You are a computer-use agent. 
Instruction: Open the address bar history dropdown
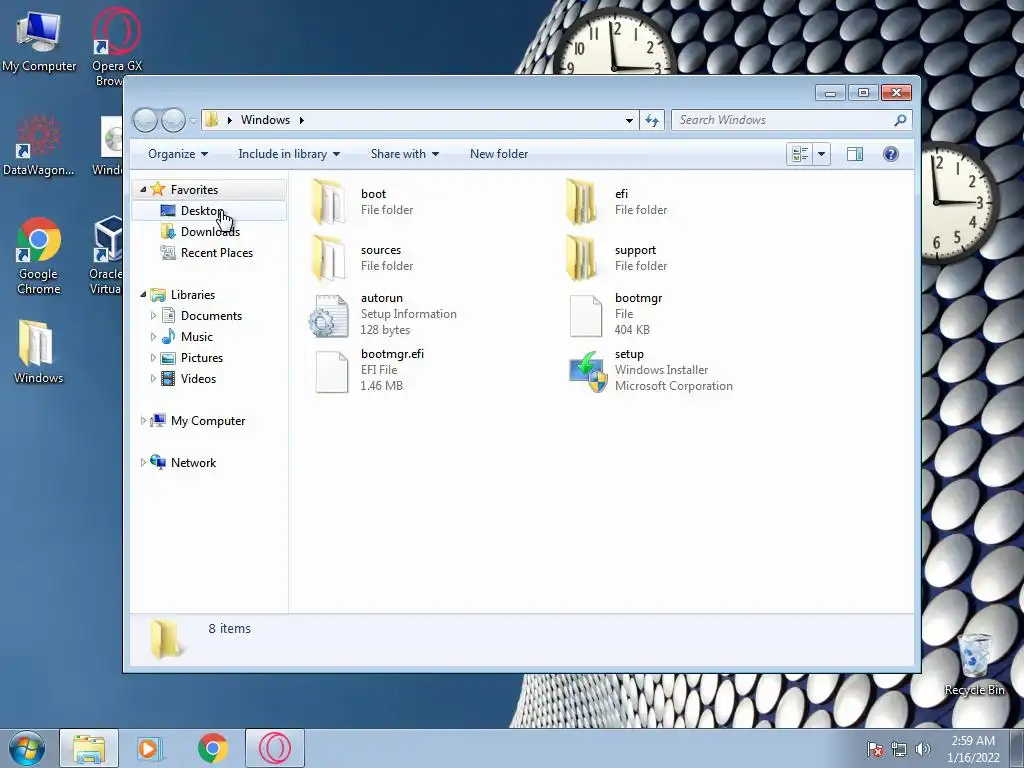(629, 120)
